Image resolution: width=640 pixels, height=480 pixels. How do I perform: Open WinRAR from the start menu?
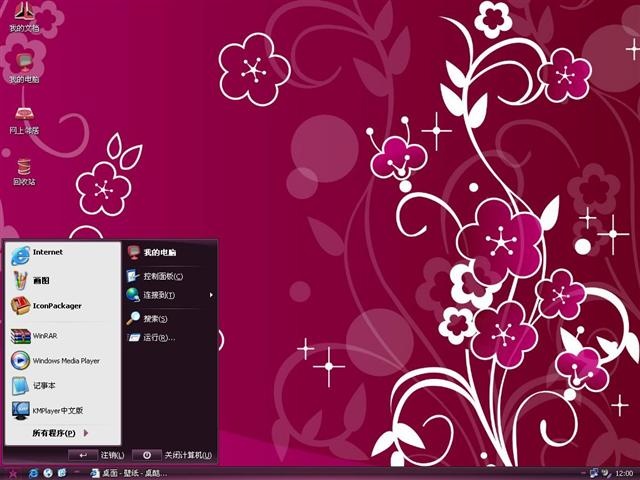point(63,336)
